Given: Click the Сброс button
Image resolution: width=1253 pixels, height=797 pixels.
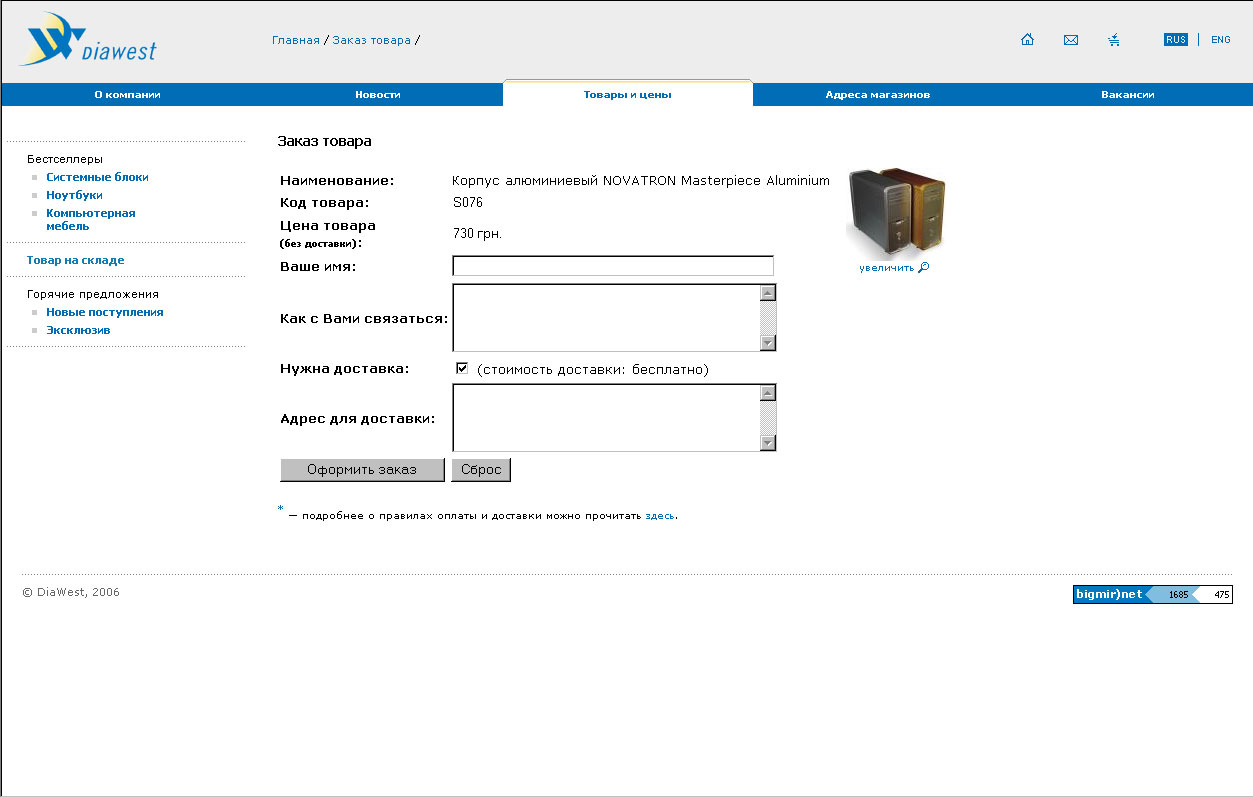Looking at the screenshot, I should (481, 470).
